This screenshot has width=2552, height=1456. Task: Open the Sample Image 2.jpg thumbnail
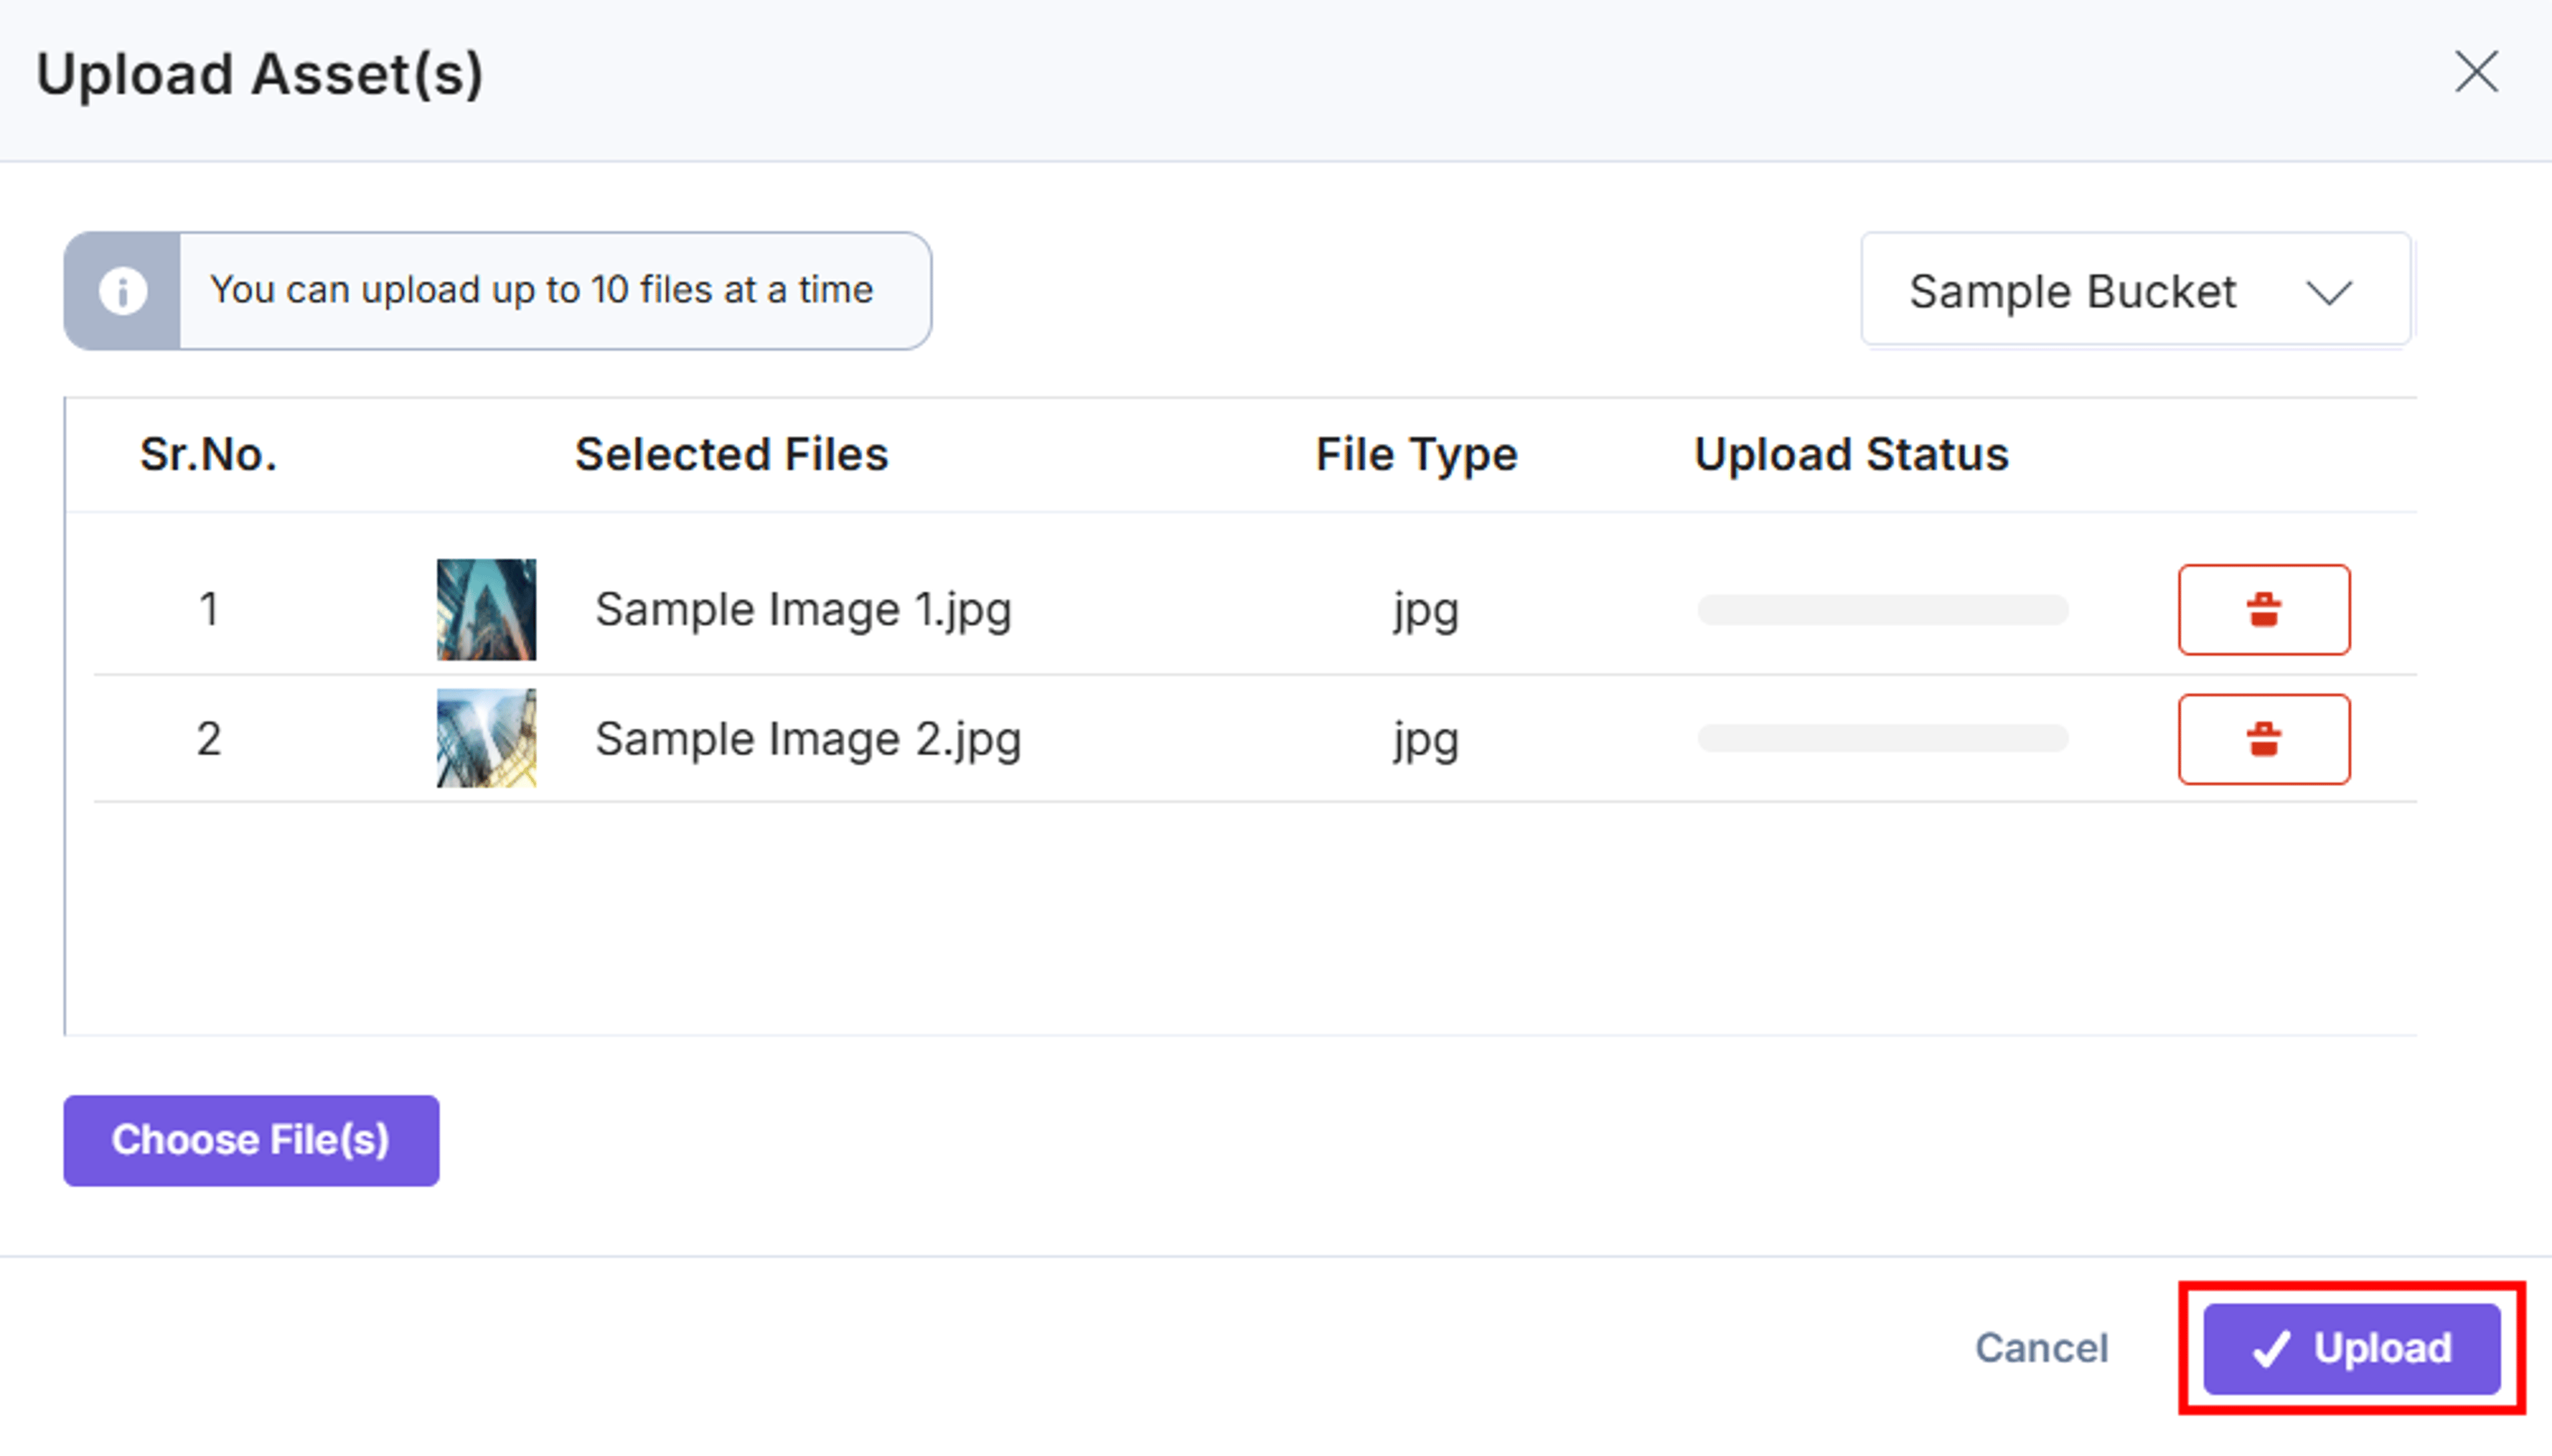click(x=486, y=738)
